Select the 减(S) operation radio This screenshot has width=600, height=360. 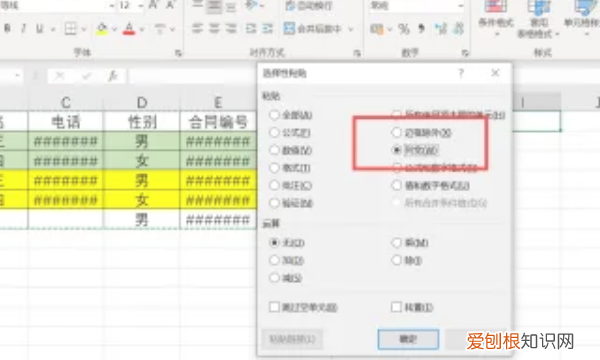pos(285,278)
